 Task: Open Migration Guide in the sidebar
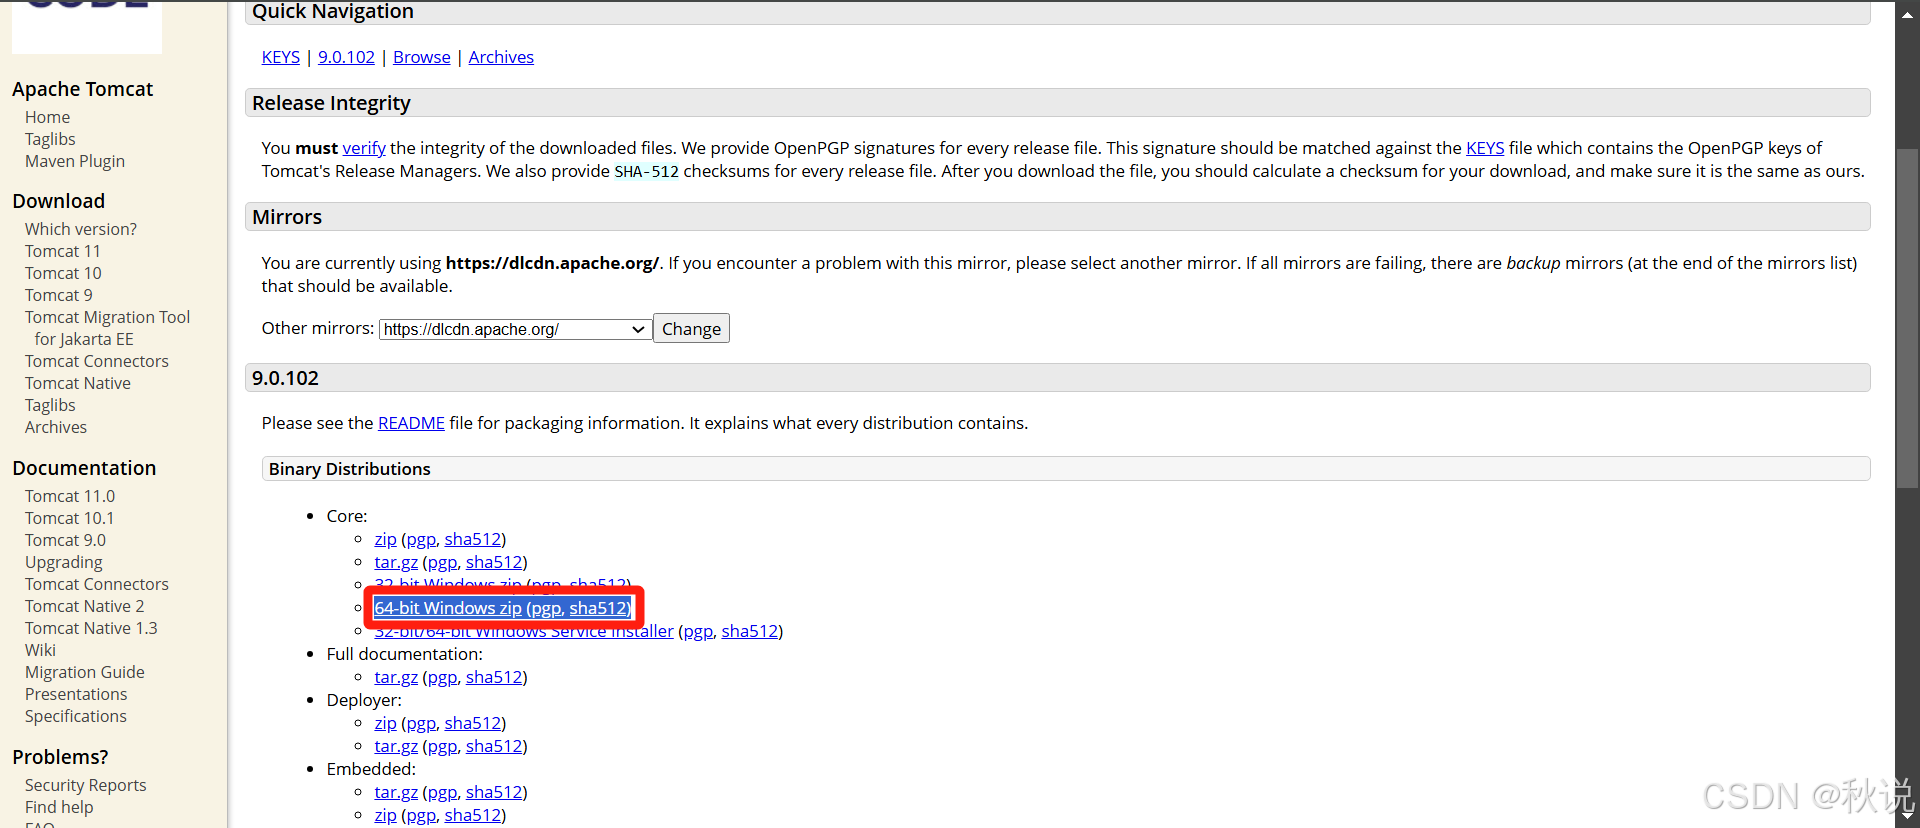pos(85,672)
